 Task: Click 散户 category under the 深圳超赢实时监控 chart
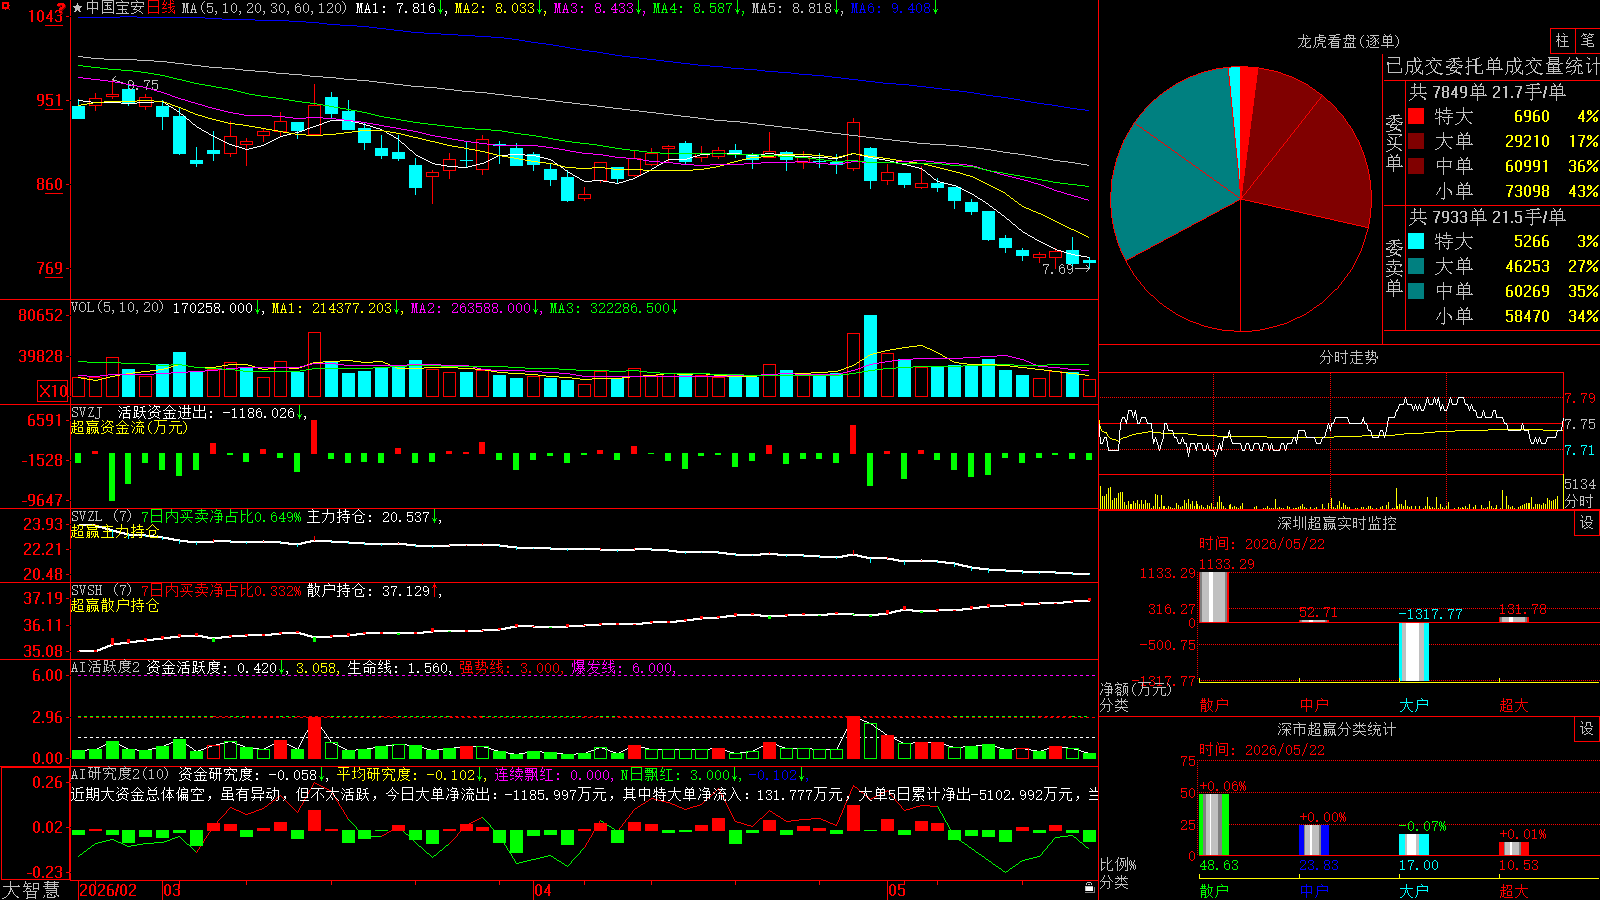click(1214, 705)
